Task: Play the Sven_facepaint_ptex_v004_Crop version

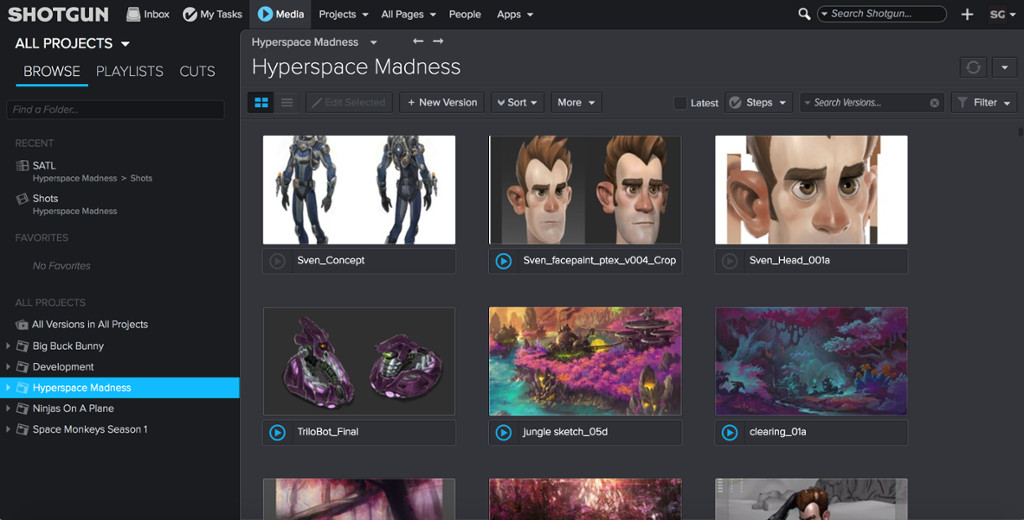Action: [503, 261]
